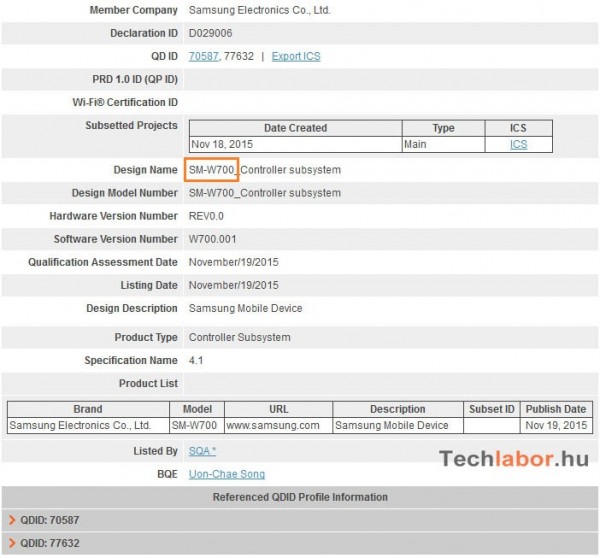Click the QD ID value 77632
This screenshot has height=558, width=600.
tap(238, 56)
